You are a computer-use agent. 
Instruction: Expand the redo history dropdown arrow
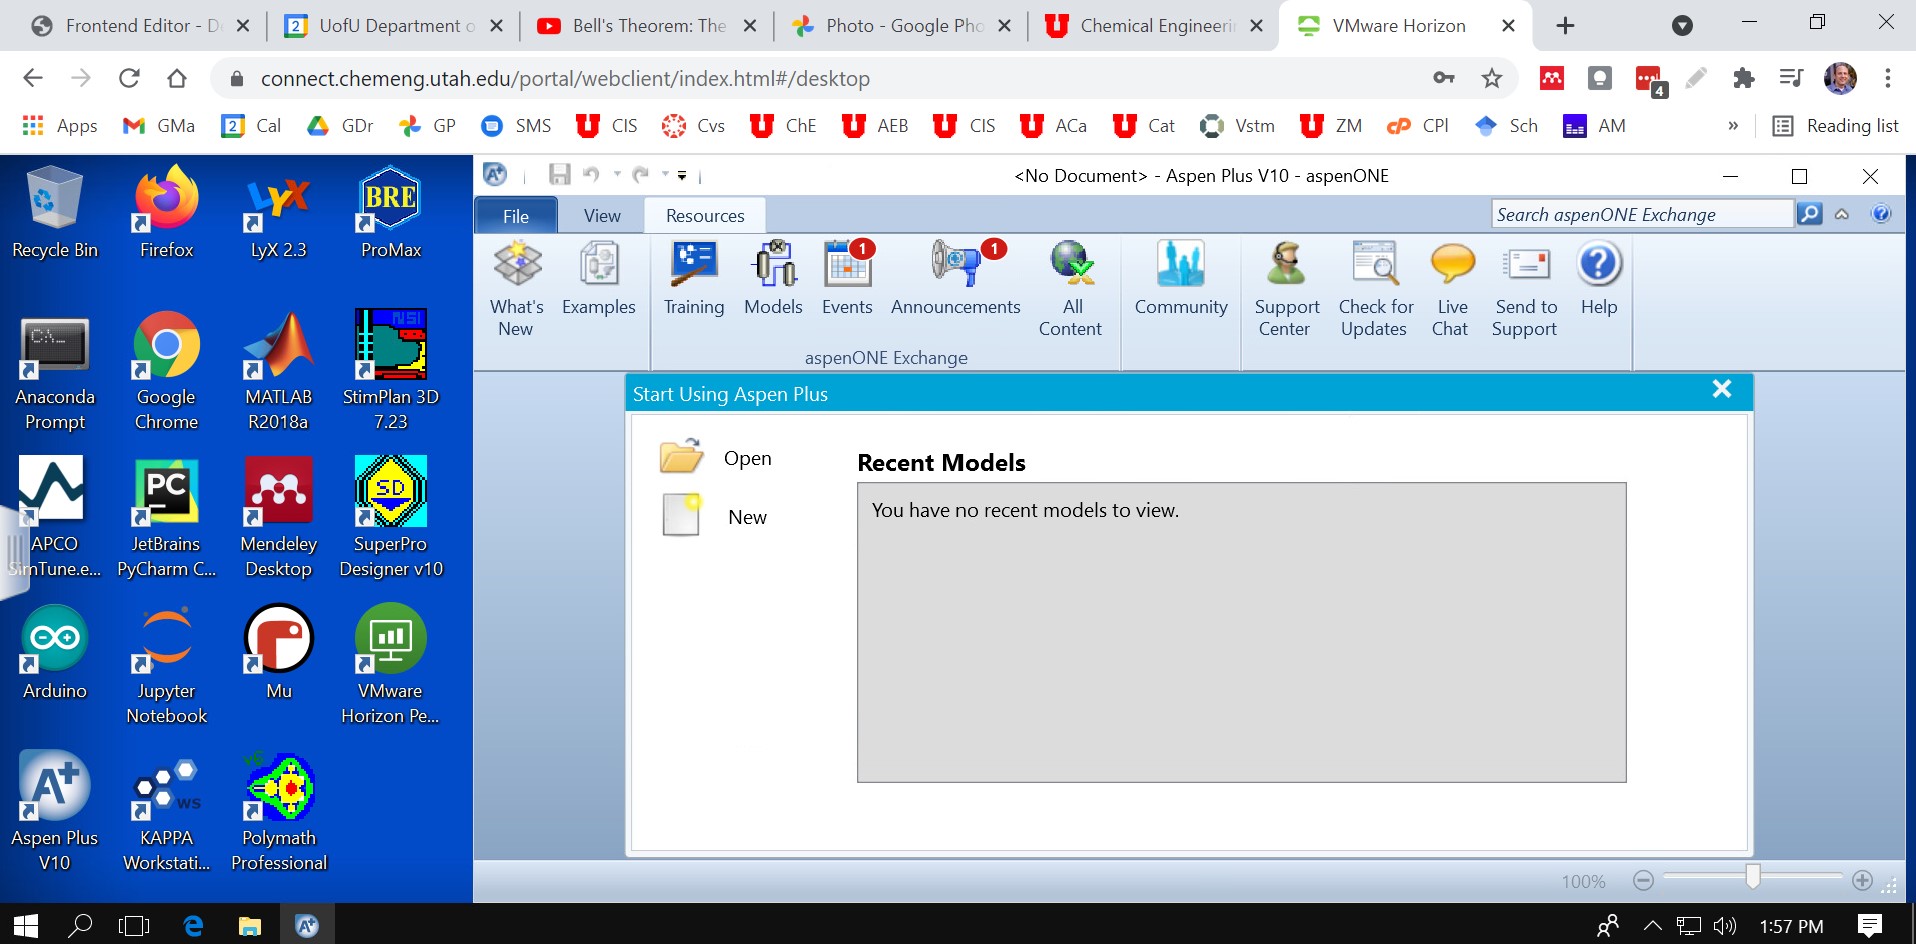[665, 175]
